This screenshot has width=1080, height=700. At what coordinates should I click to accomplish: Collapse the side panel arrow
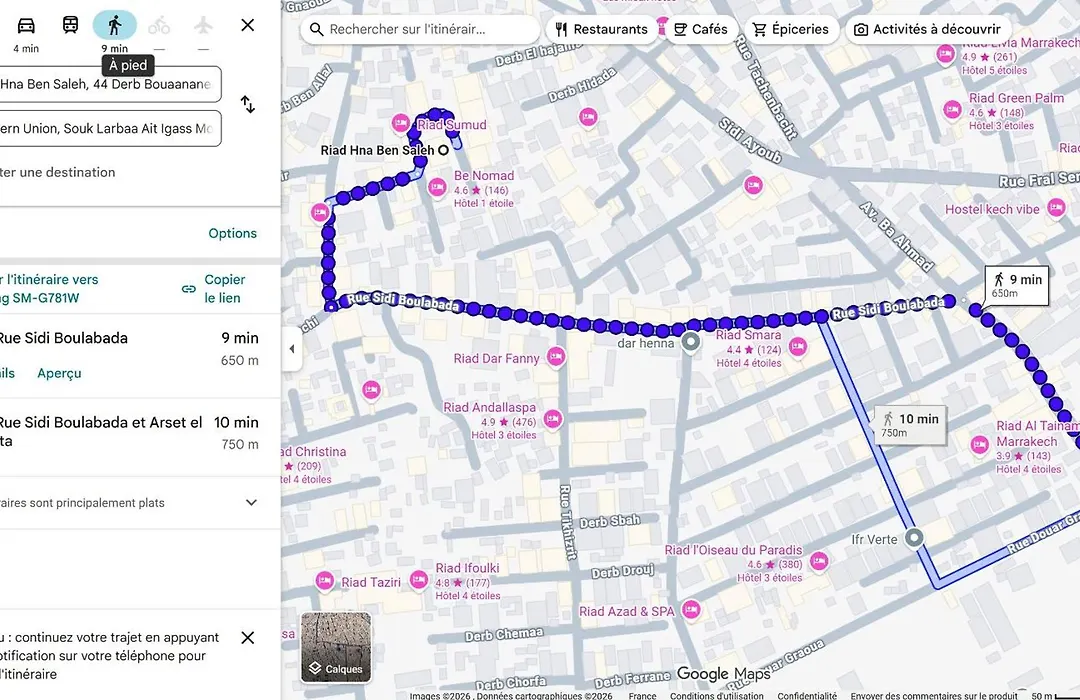click(x=292, y=349)
